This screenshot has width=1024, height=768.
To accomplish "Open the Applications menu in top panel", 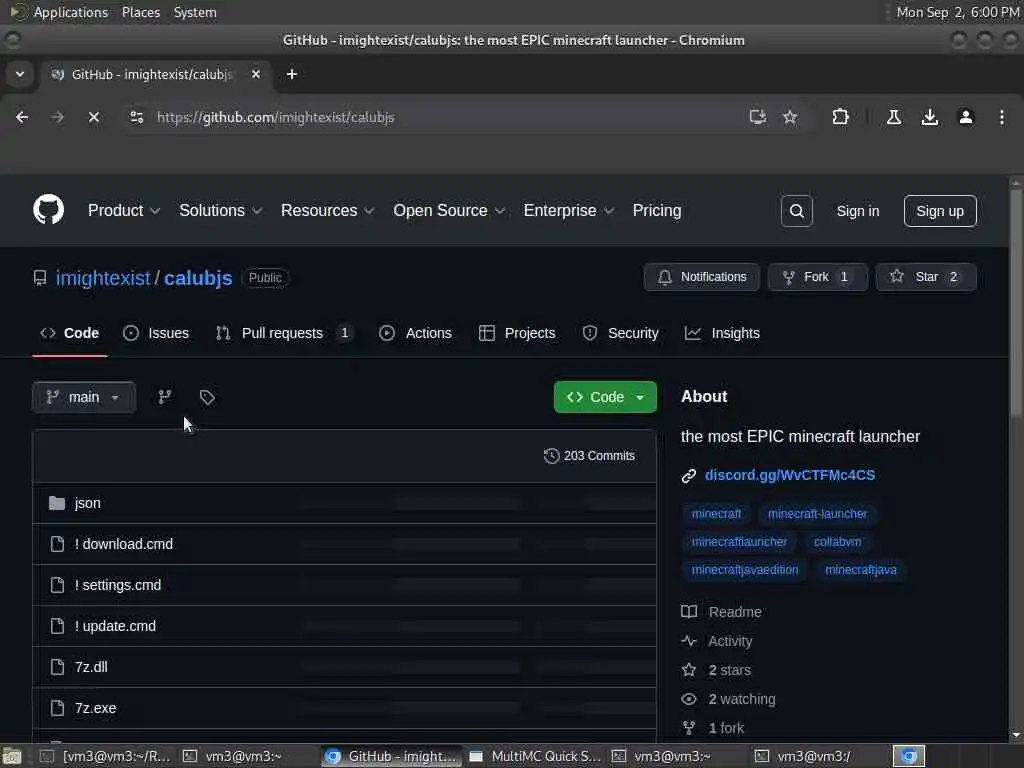I will pyautogui.click(x=71, y=12).
